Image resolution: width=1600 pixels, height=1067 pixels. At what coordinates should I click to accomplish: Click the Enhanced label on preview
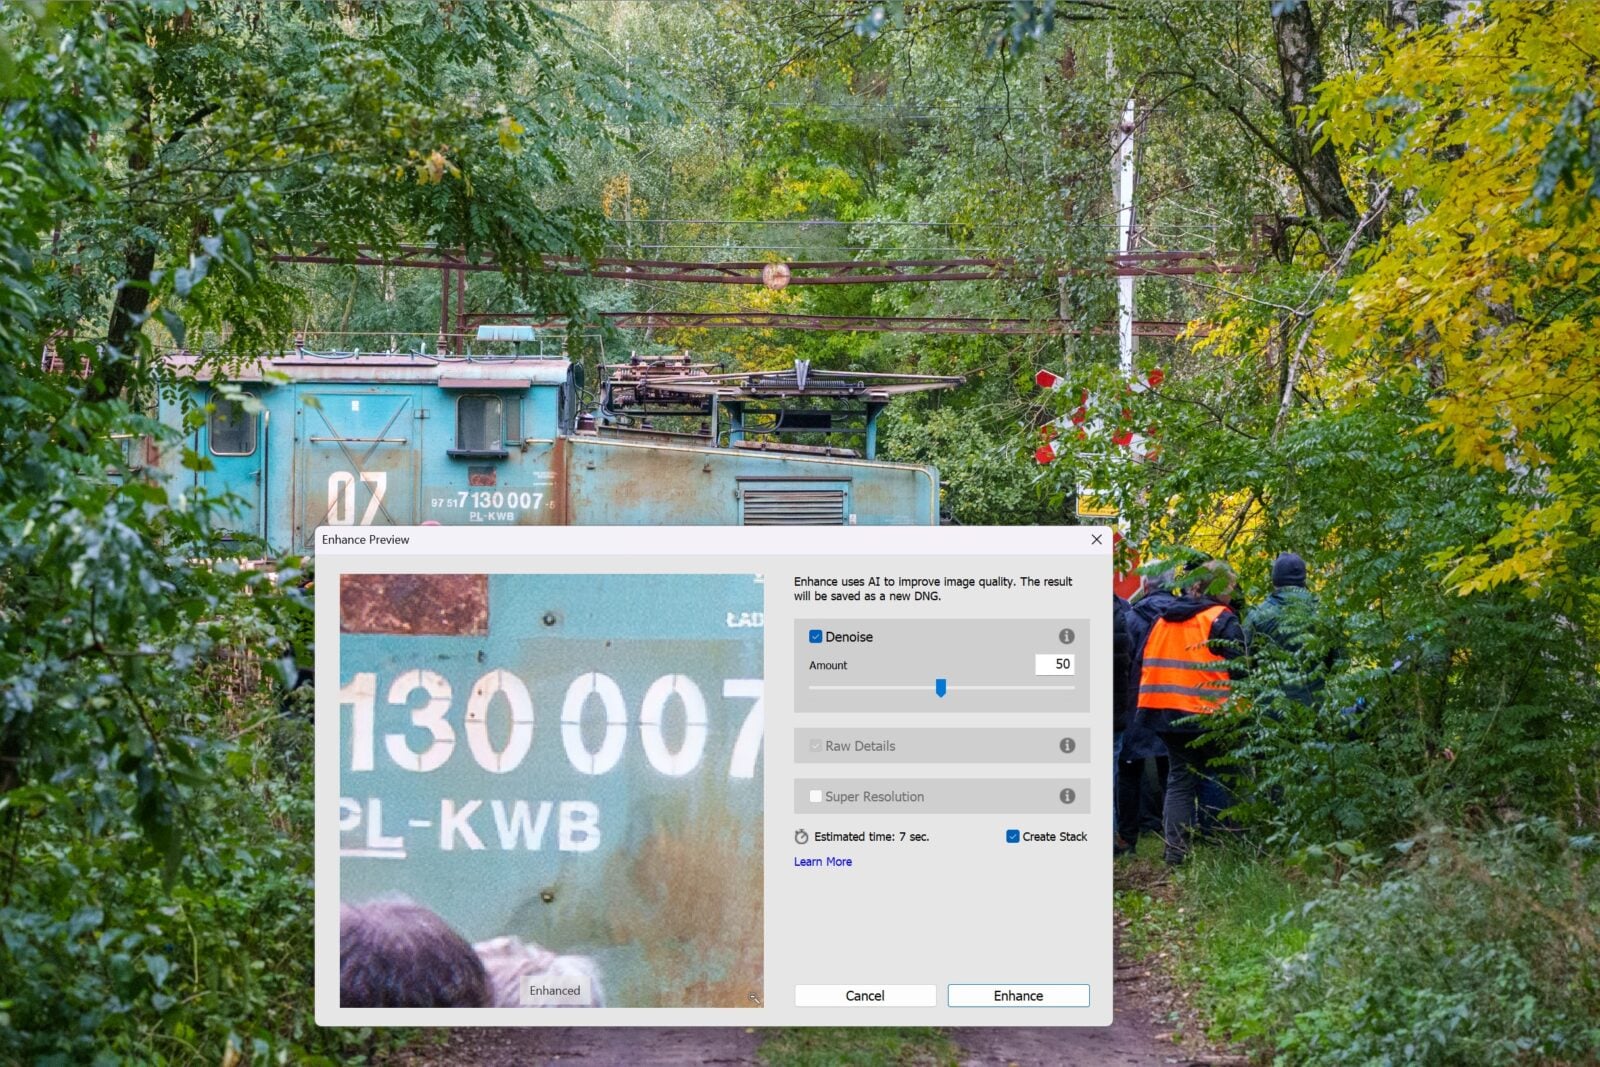[x=554, y=991]
